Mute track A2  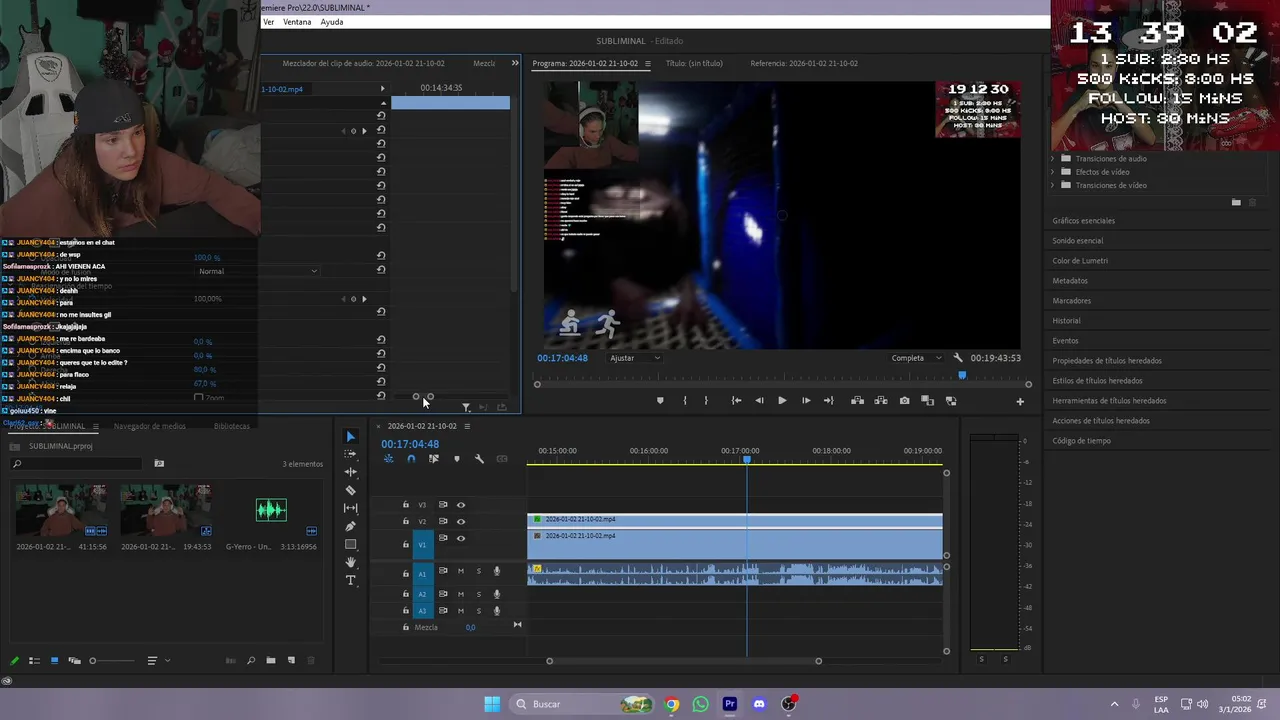tap(461, 594)
